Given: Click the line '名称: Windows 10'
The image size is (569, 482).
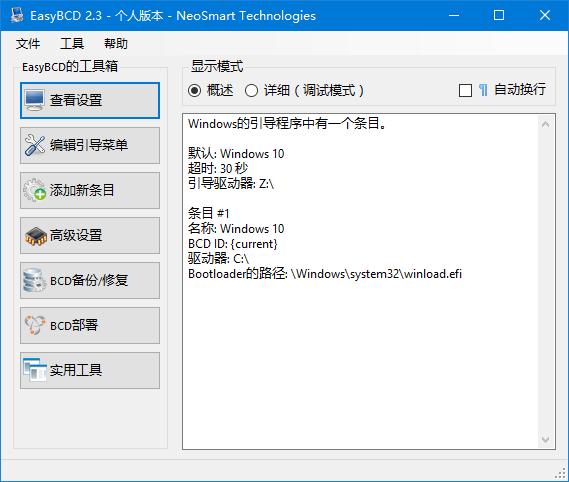Looking at the screenshot, I should [x=236, y=228].
